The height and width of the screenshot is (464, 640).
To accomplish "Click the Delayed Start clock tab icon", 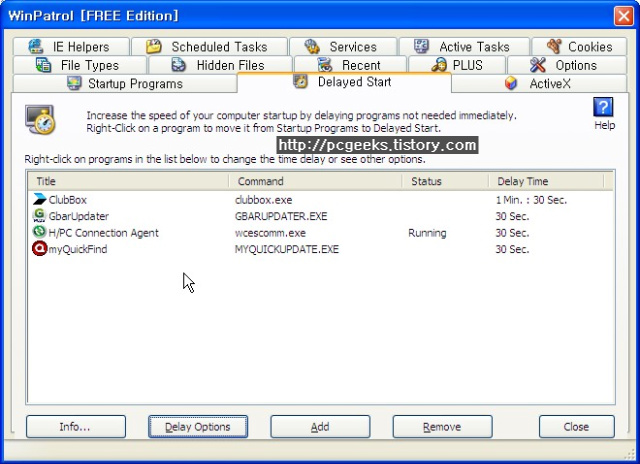I will coord(300,81).
